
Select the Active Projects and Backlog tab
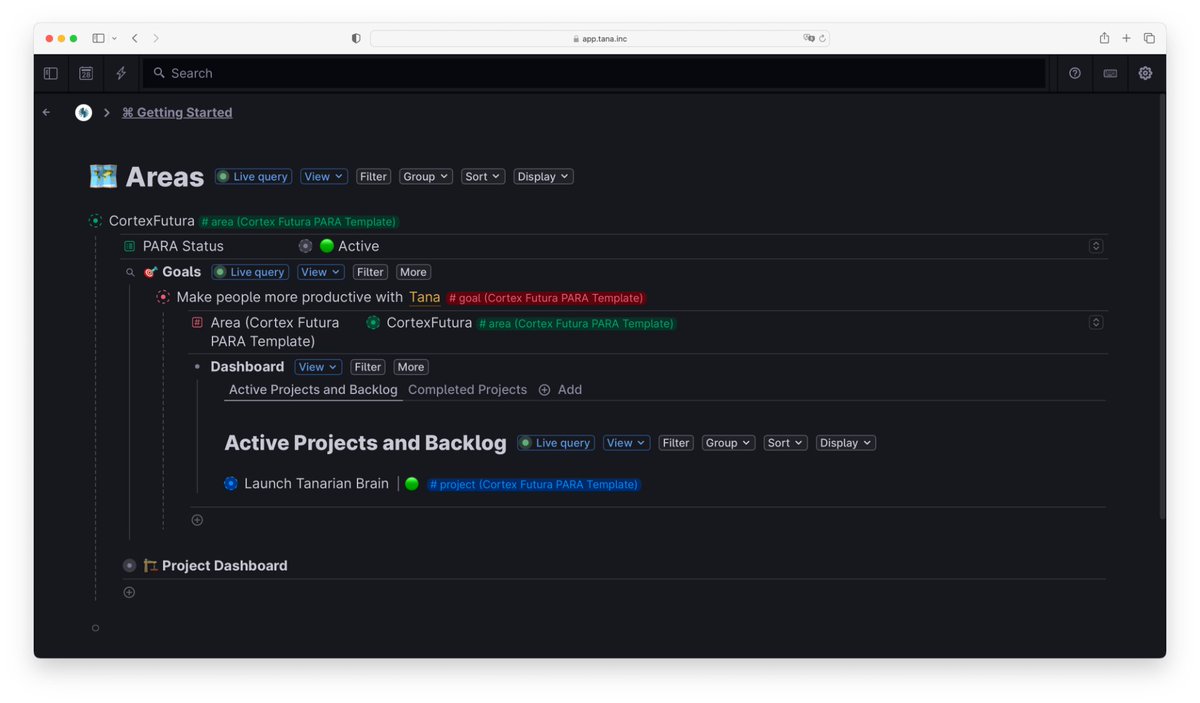313,390
